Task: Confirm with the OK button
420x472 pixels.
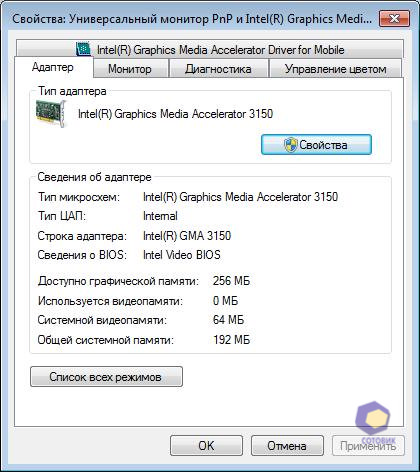Action: (x=206, y=445)
